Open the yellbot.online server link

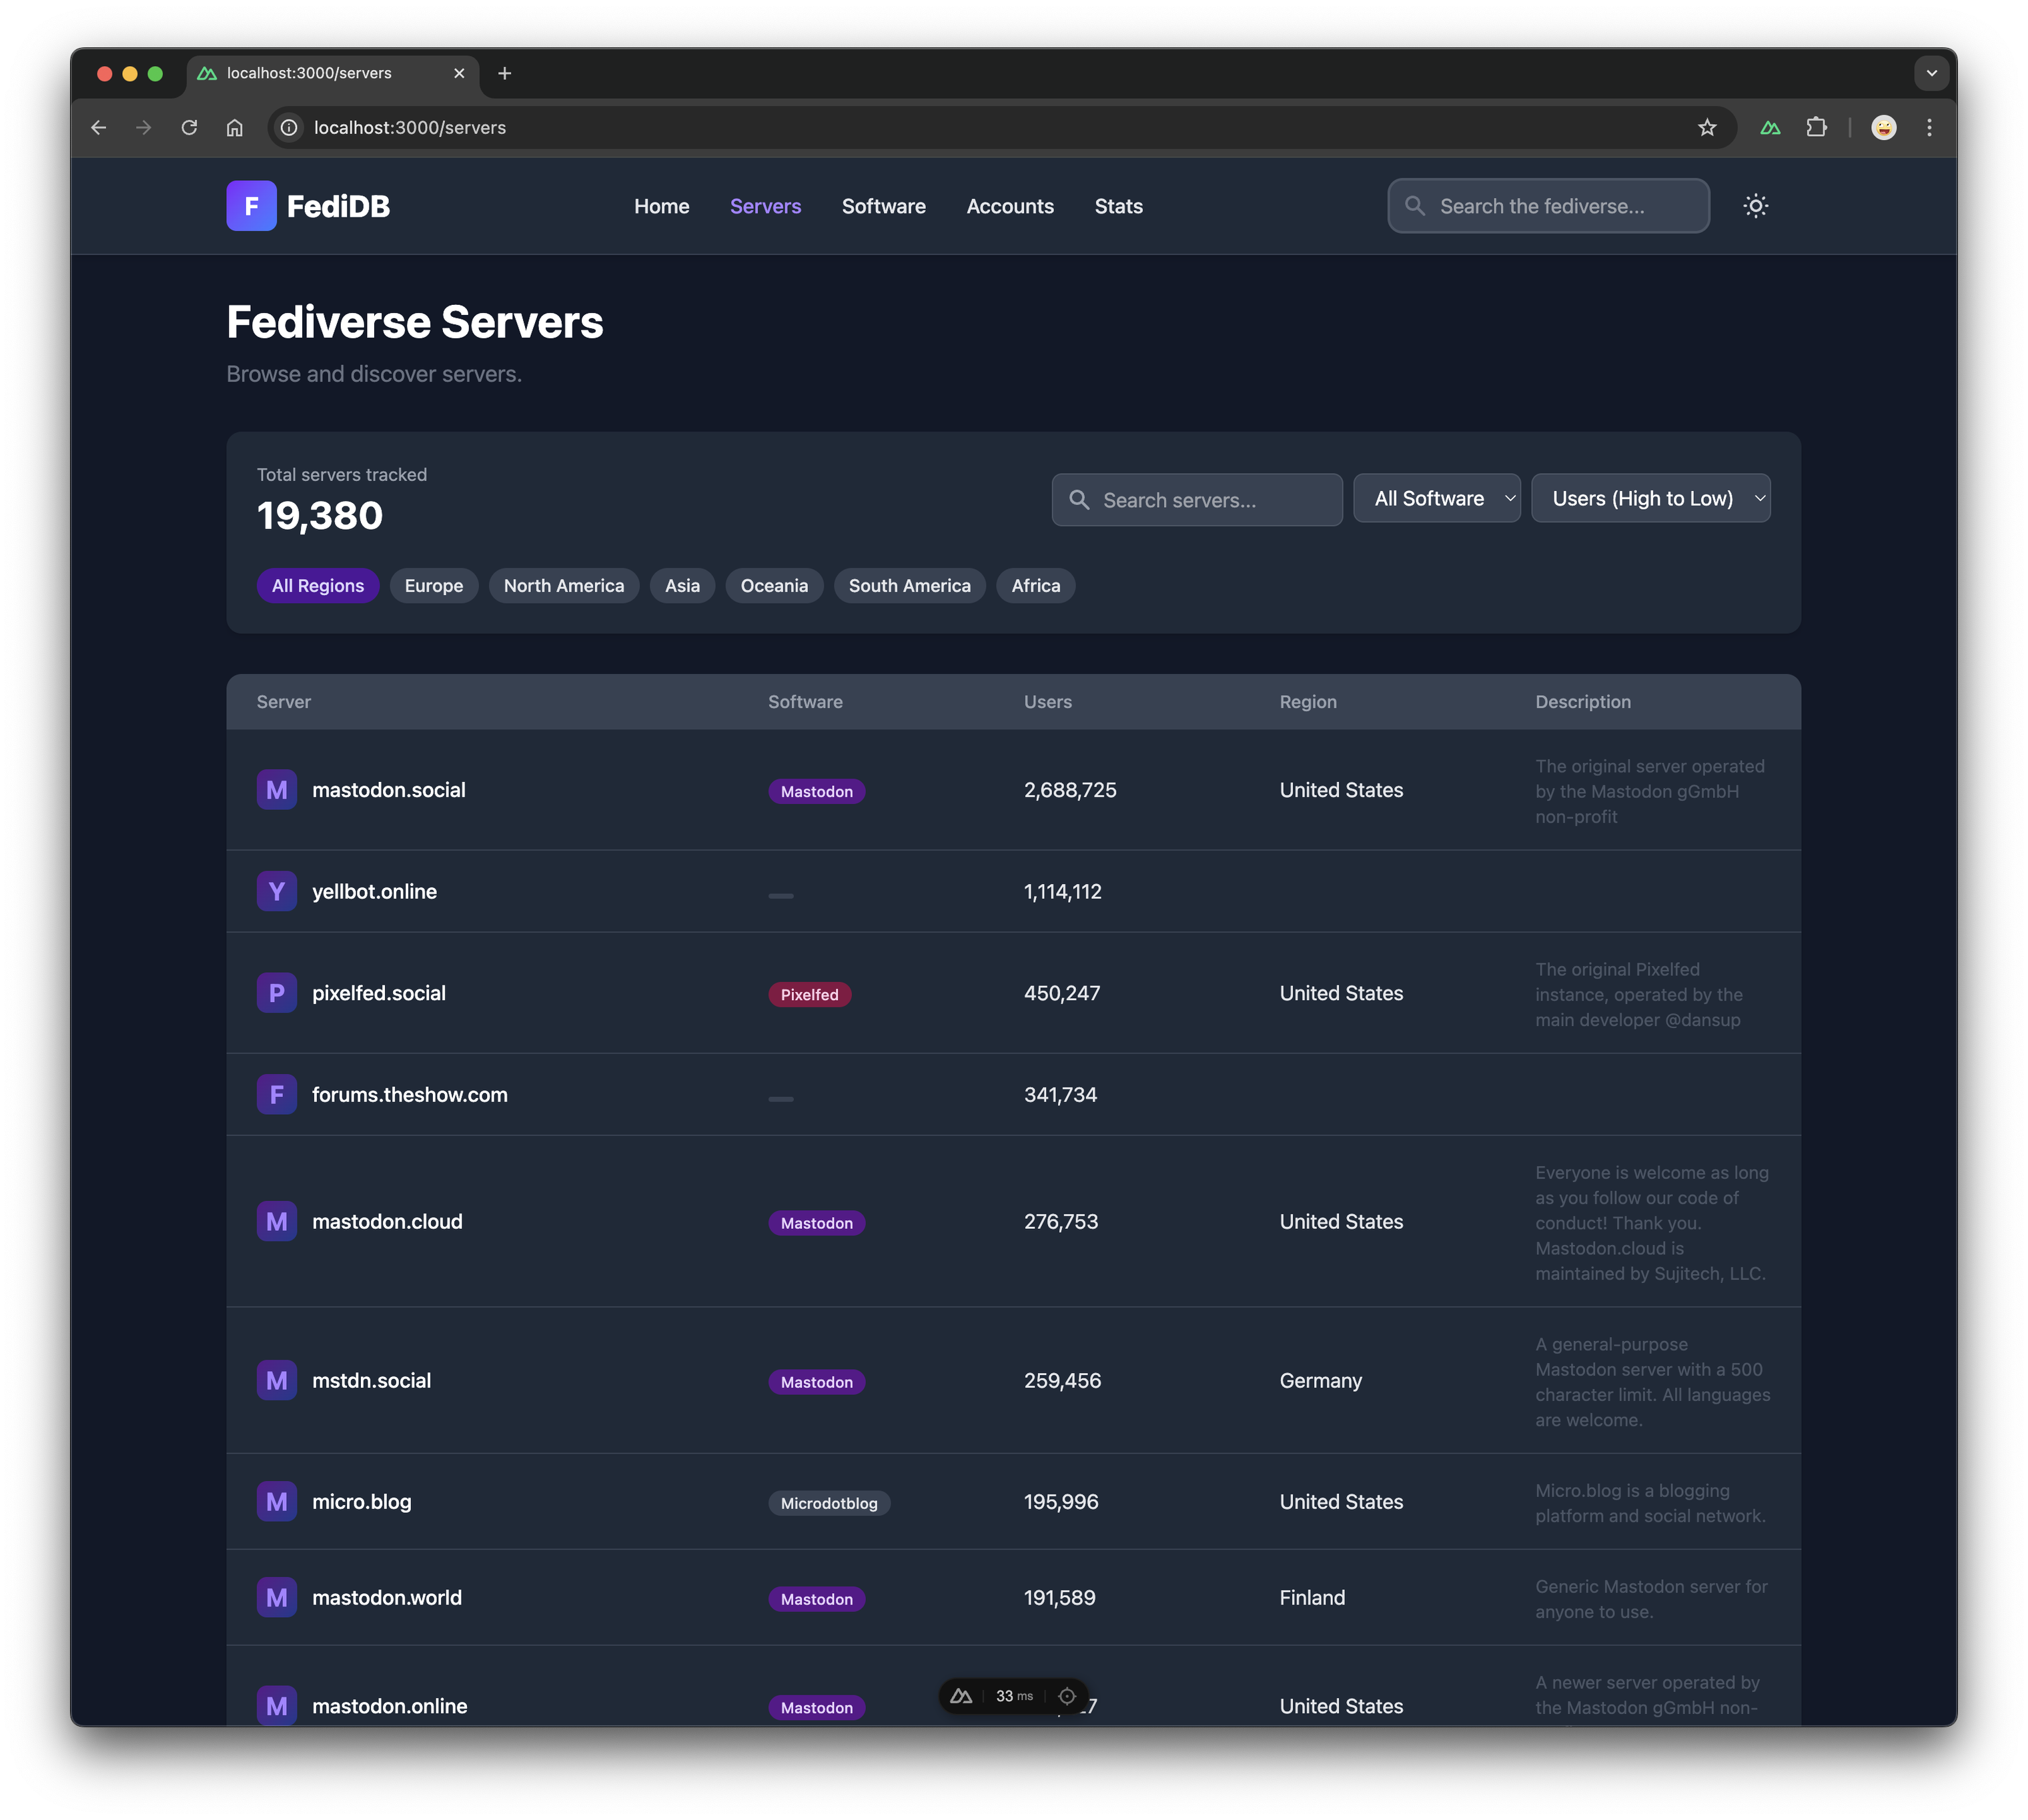tap(374, 891)
